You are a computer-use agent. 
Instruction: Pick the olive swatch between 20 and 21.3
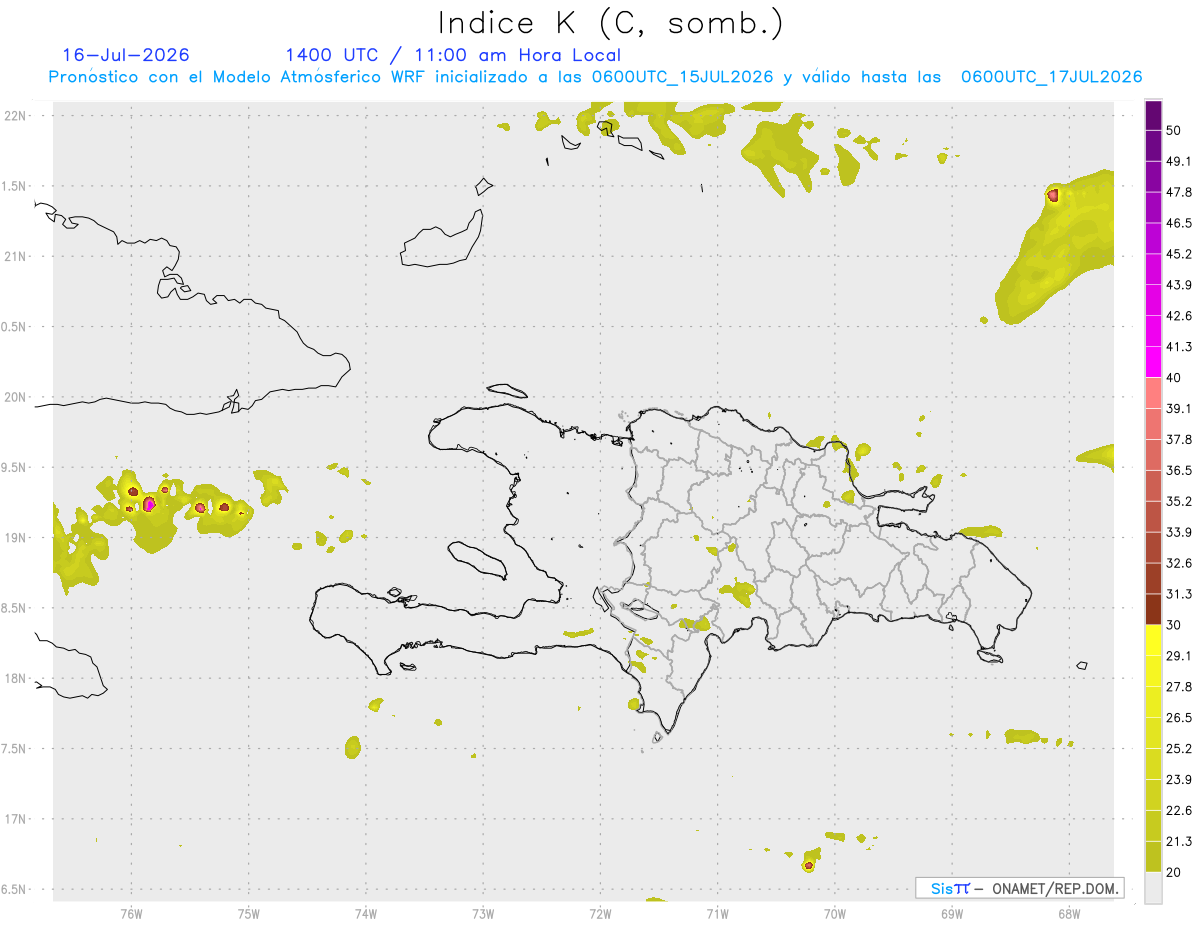1153,857
